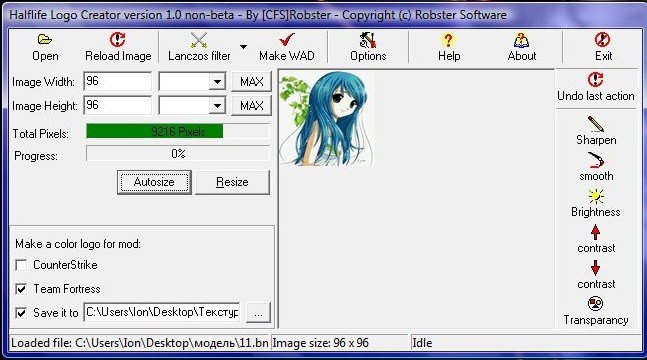Select the Lanczos filter toolbar icon
647x360 pixels.
pyautogui.click(x=199, y=40)
